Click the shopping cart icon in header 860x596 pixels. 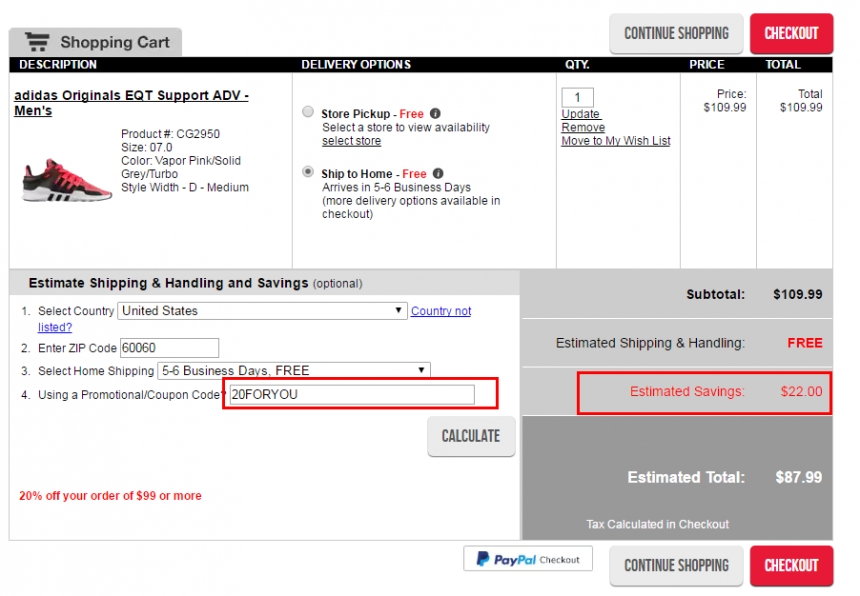tap(37, 42)
